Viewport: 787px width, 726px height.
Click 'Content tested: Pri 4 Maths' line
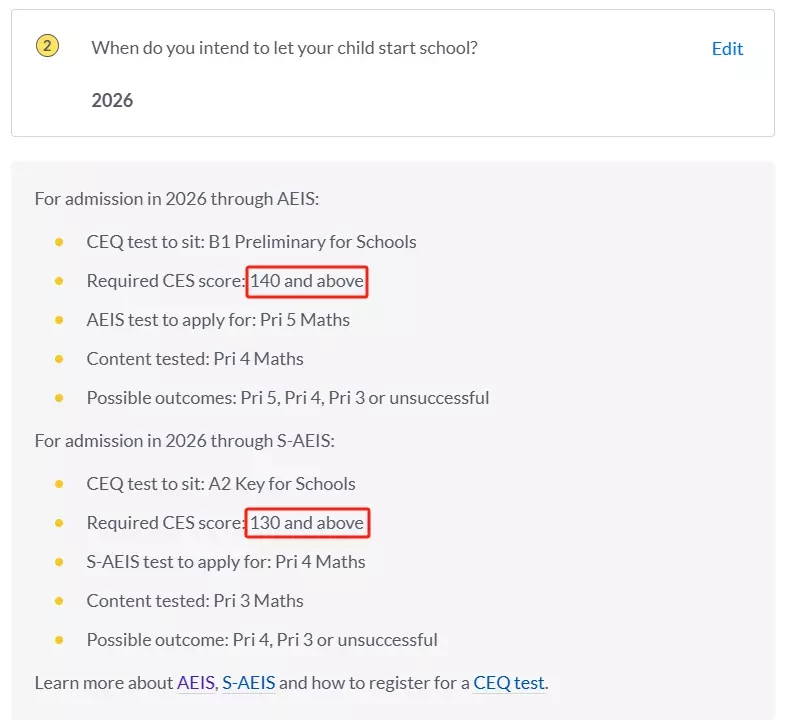point(195,359)
